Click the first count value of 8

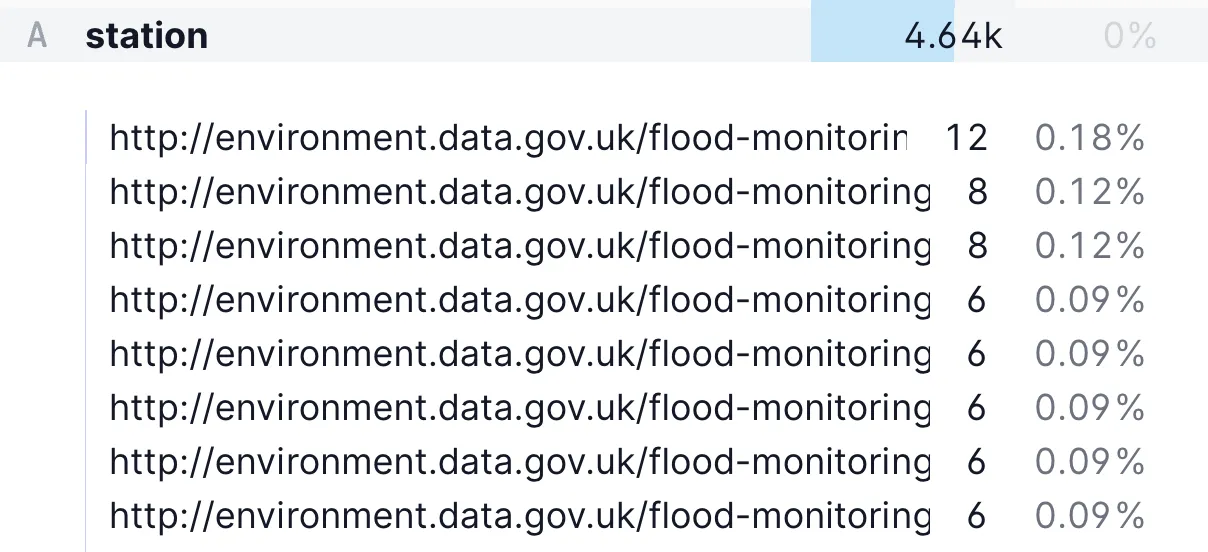tap(977, 192)
